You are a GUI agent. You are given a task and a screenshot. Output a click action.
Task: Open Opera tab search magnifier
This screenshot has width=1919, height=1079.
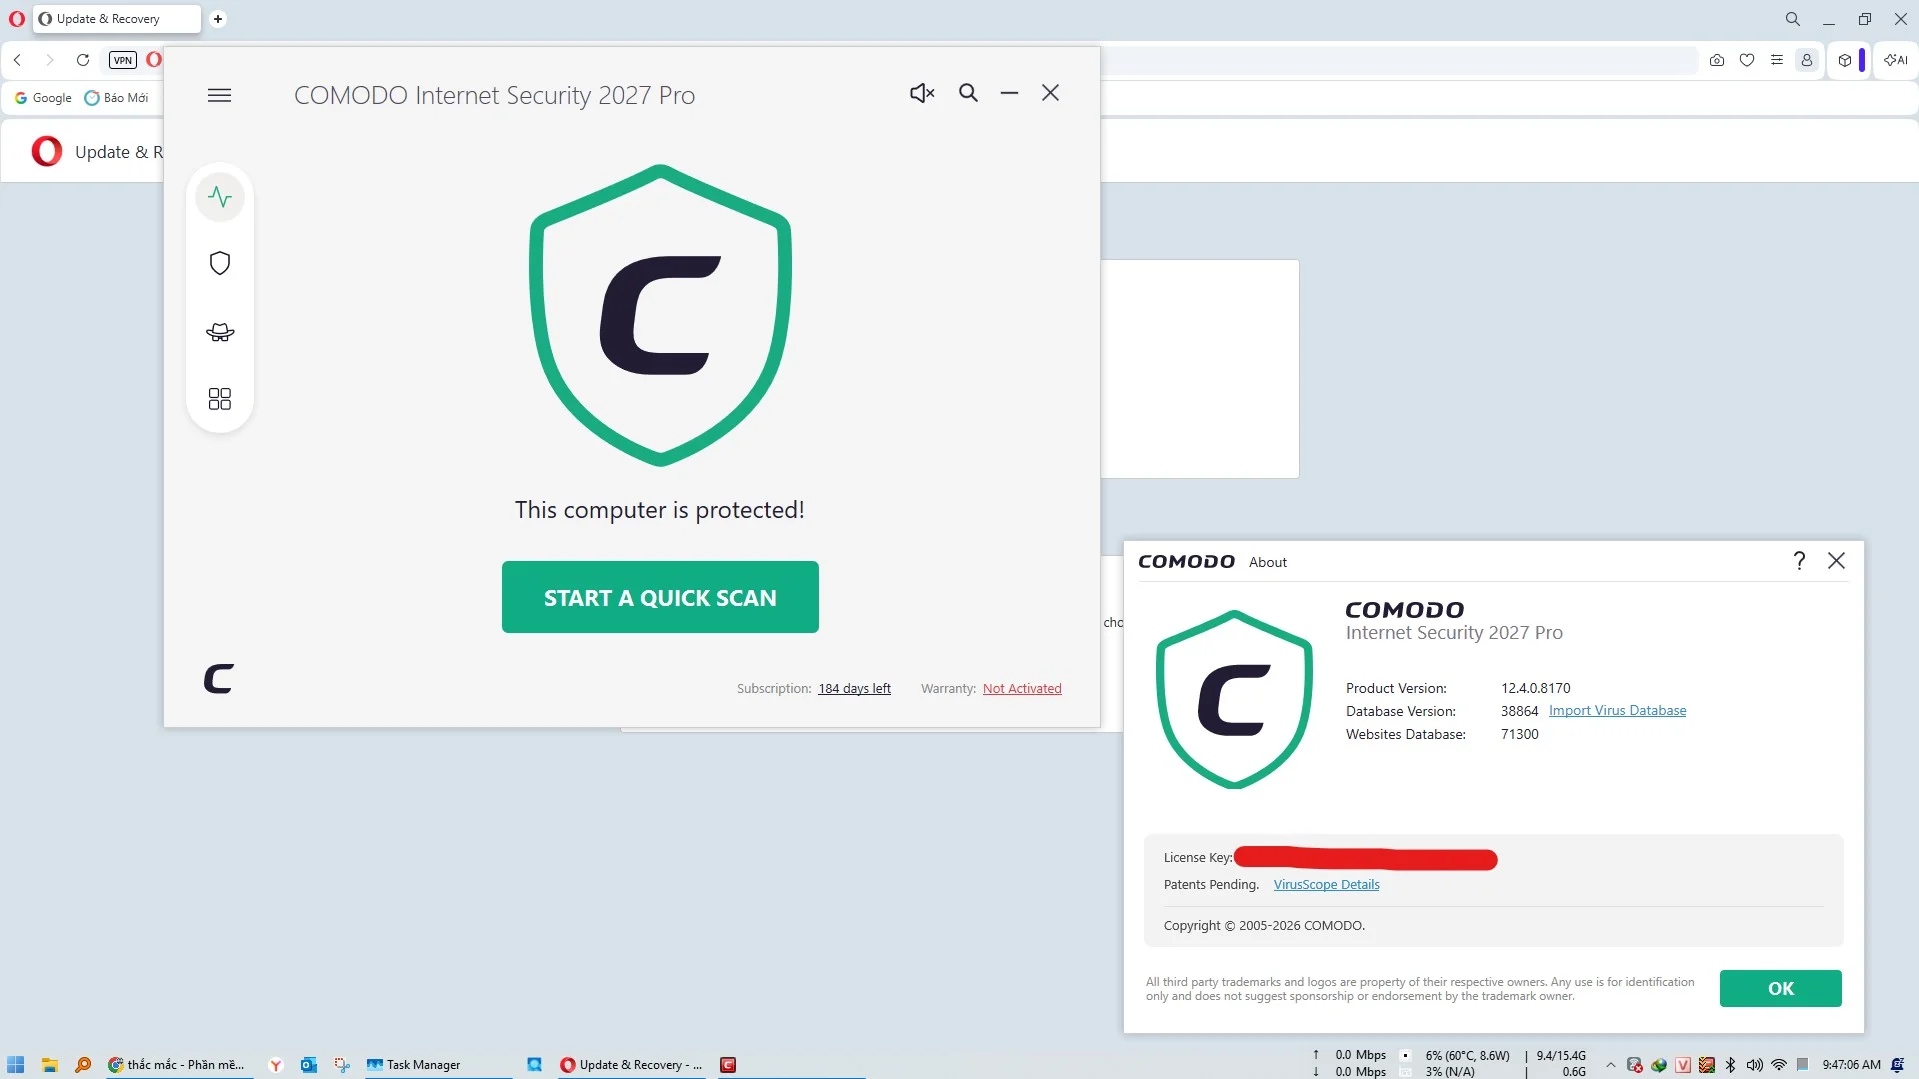(x=1792, y=19)
